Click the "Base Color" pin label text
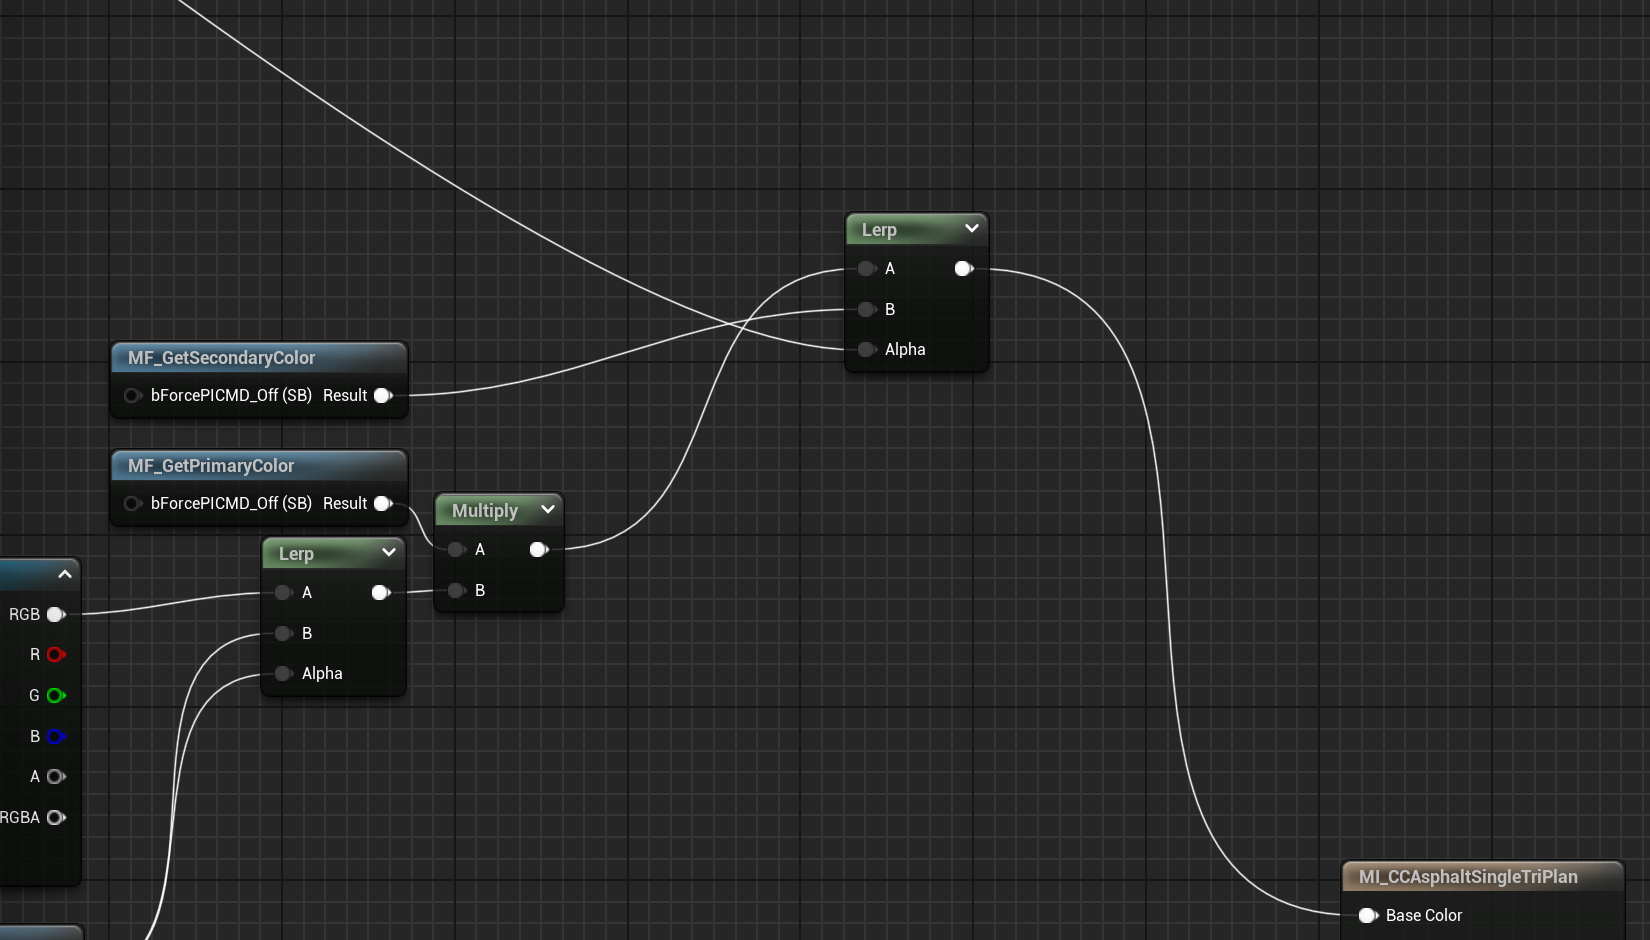The image size is (1650, 940). [1424, 915]
